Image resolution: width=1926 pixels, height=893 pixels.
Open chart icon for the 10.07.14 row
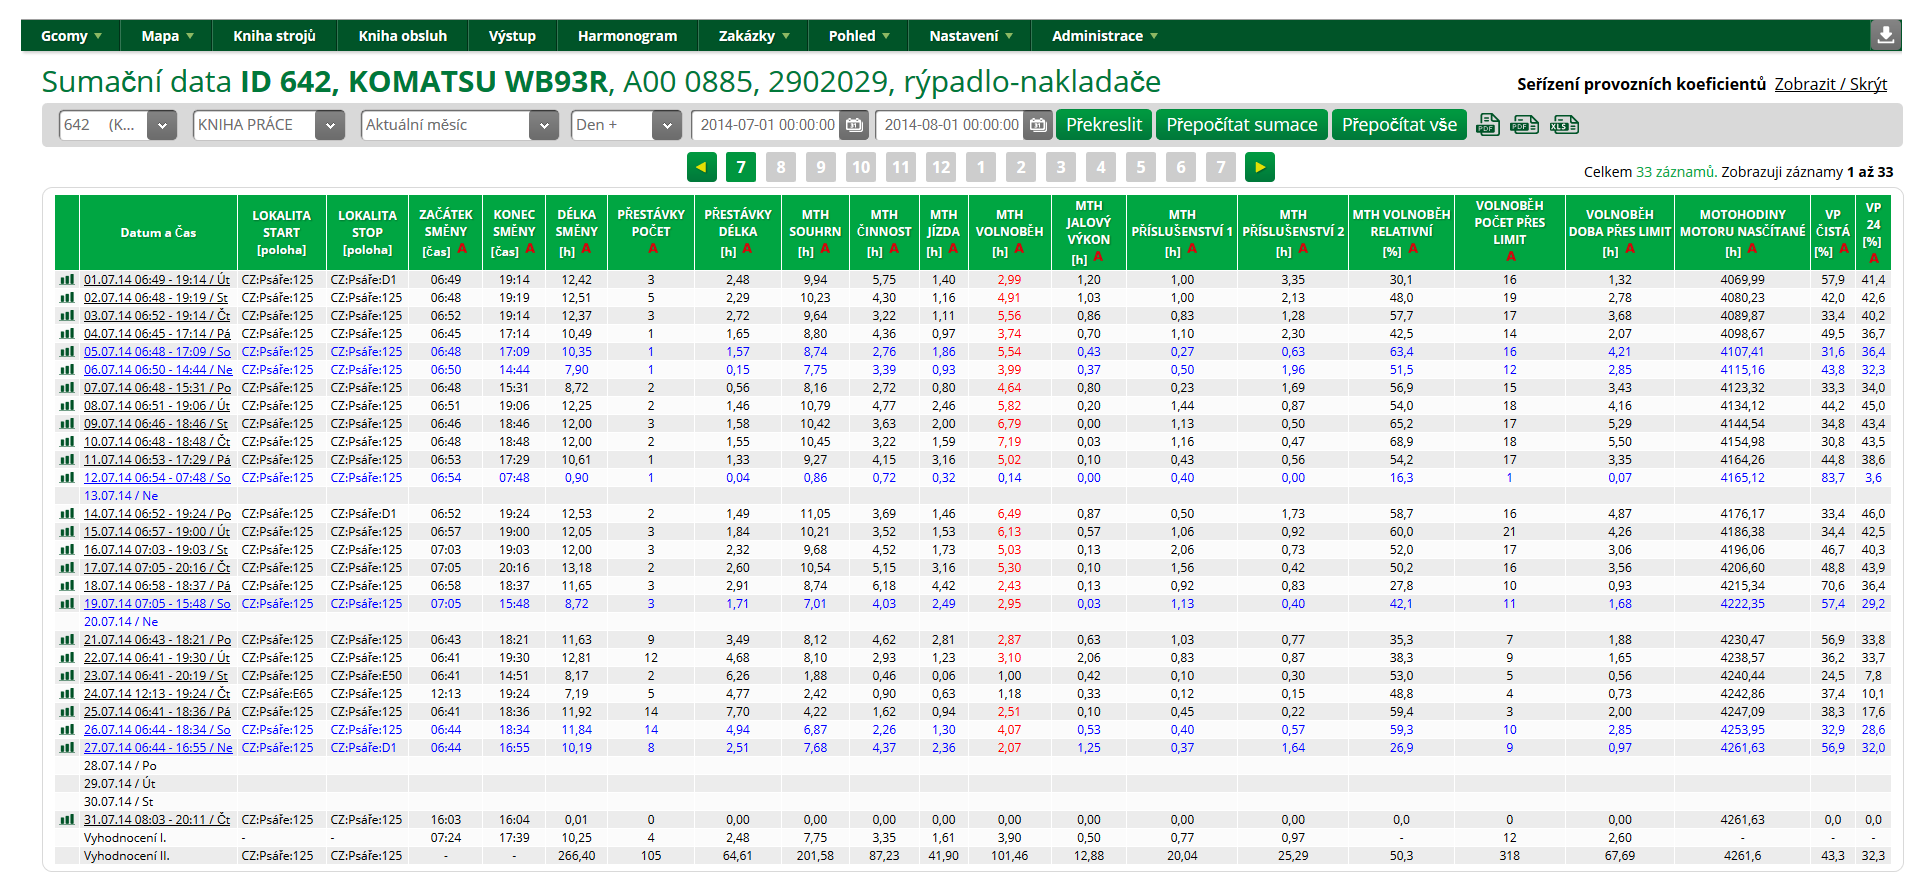click(67, 442)
